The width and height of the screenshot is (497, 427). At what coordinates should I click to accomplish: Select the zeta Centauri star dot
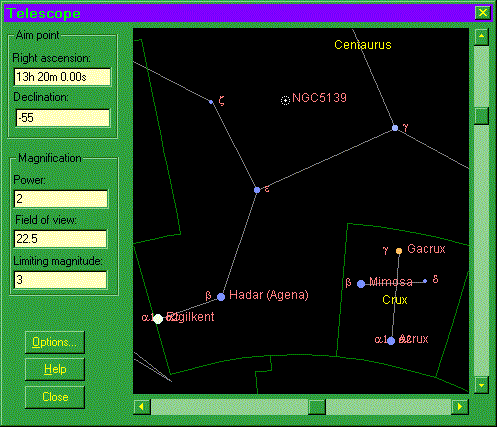point(211,102)
